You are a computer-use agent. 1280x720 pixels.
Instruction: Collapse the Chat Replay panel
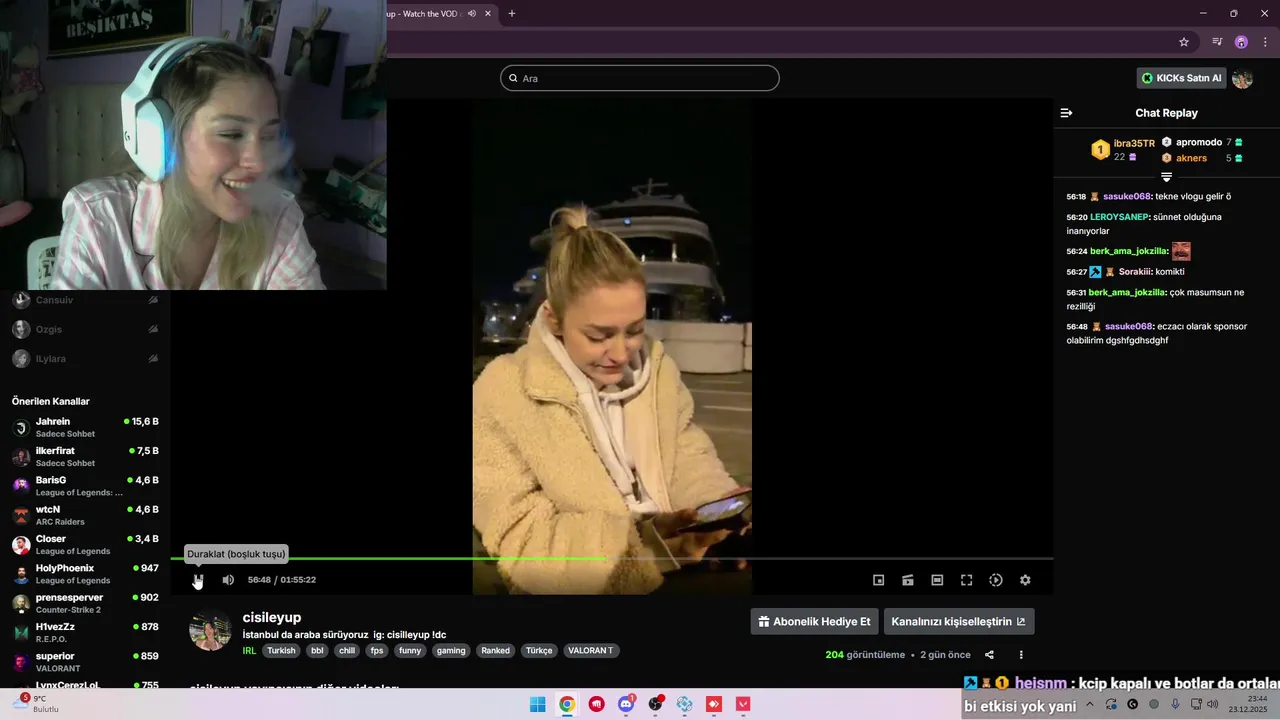pyautogui.click(x=1066, y=113)
